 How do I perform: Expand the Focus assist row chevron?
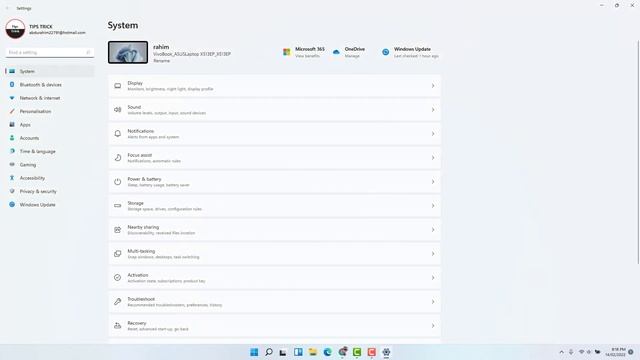(433, 158)
